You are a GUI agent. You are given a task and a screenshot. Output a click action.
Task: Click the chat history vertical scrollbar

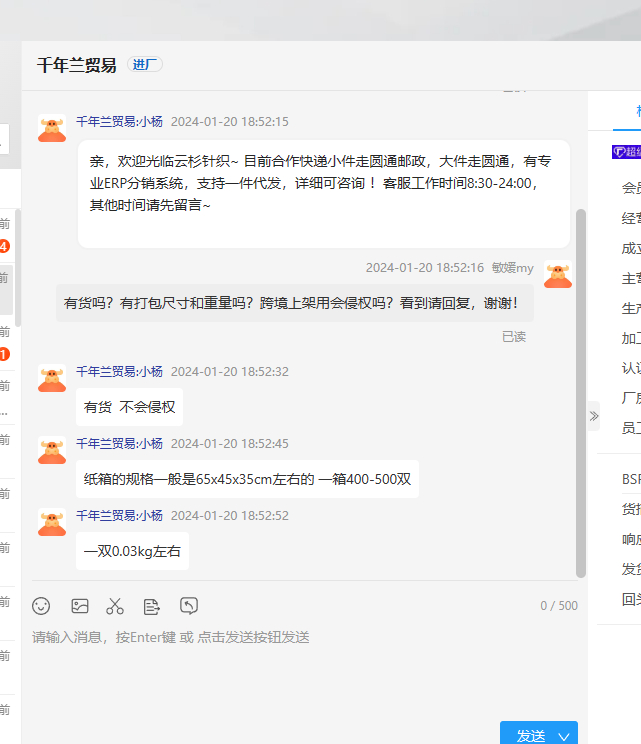pos(581,390)
